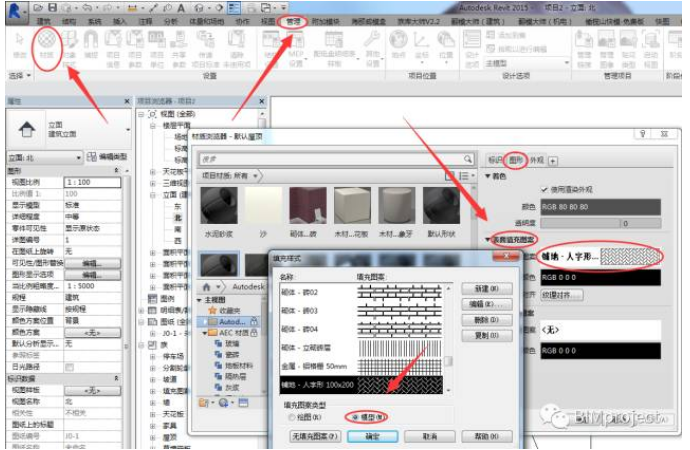Open the active design option (主模型) dropdown
690x450 pixels.
[x=527, y=63]
